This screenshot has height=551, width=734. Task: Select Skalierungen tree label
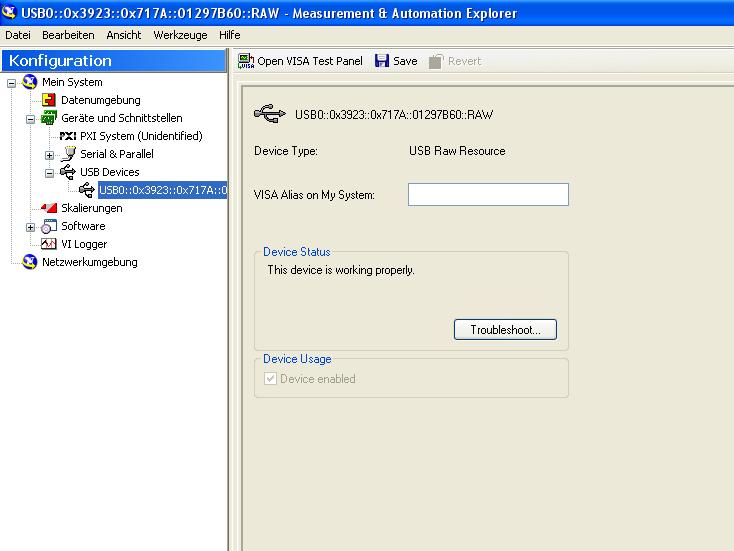(92, 208)
